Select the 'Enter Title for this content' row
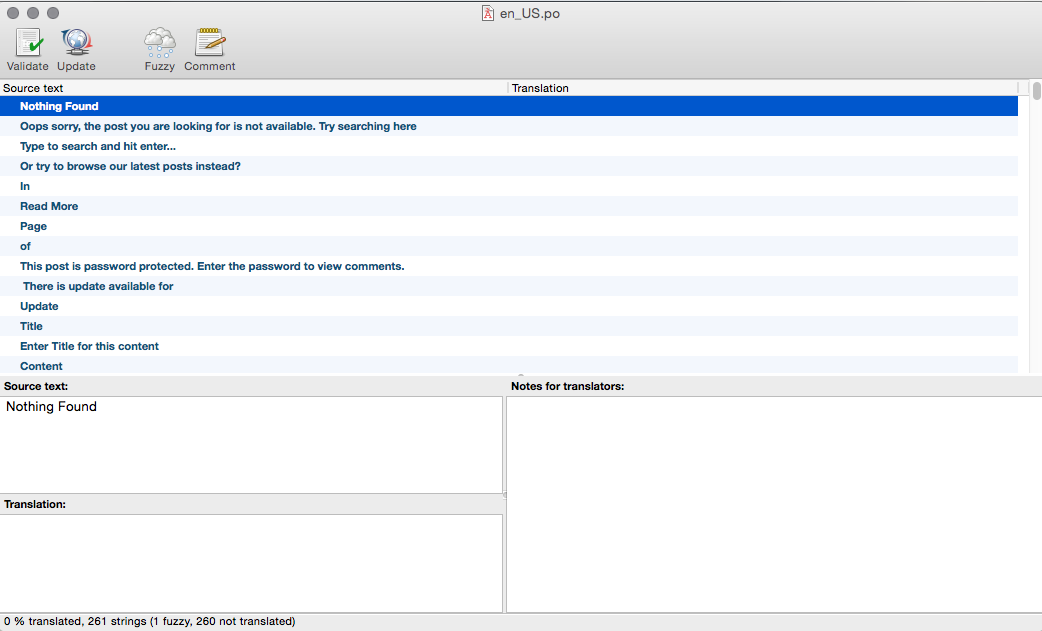Viewport: 1042px width, 631px height. [x=90, y=346]
